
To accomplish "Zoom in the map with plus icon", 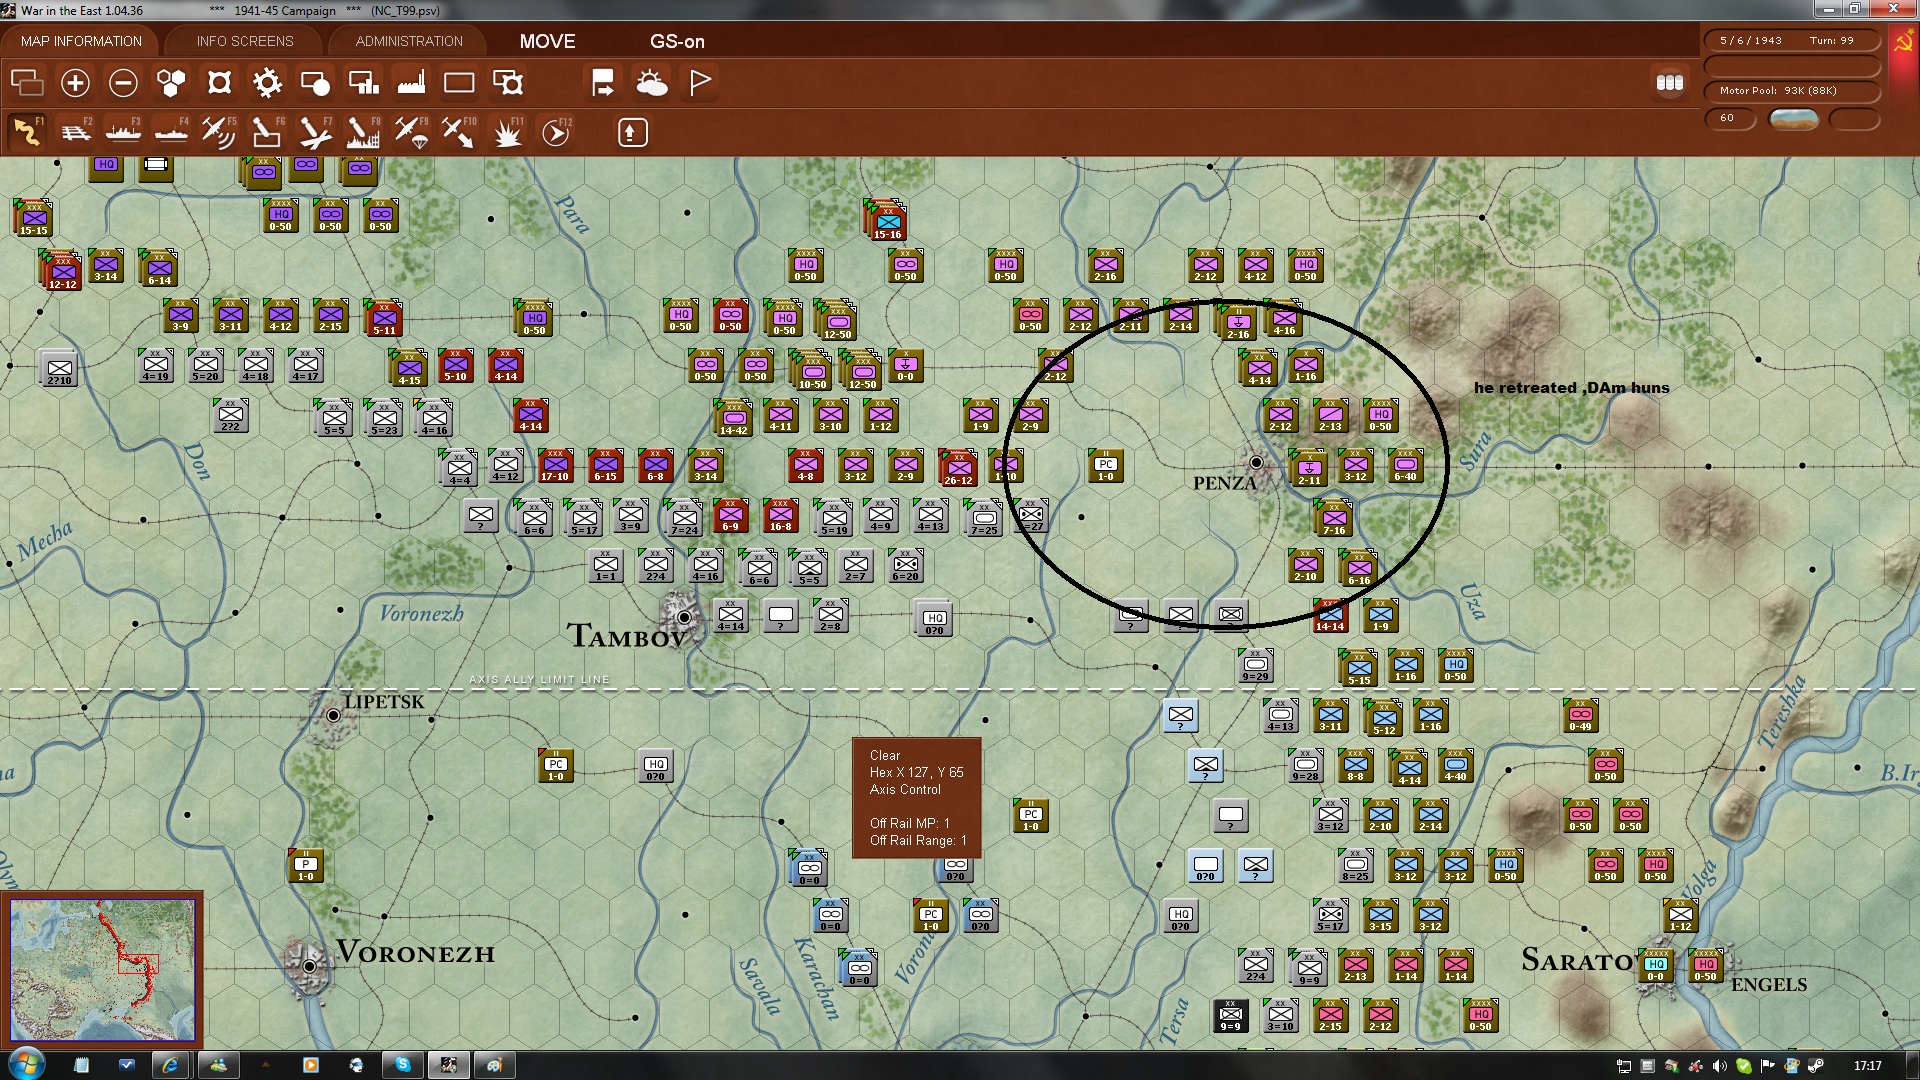I will (75, 83).
